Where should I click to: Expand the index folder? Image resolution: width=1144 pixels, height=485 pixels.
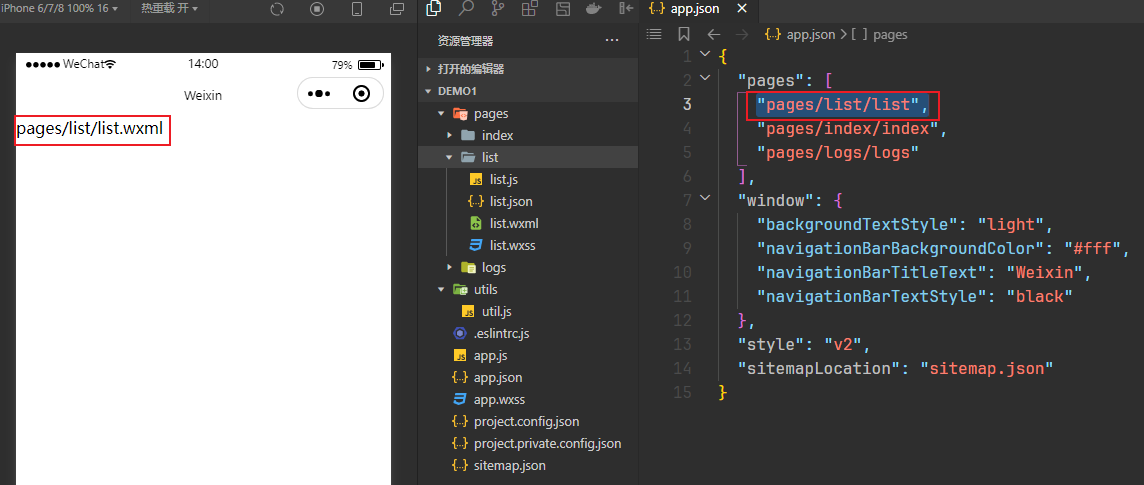527,136
